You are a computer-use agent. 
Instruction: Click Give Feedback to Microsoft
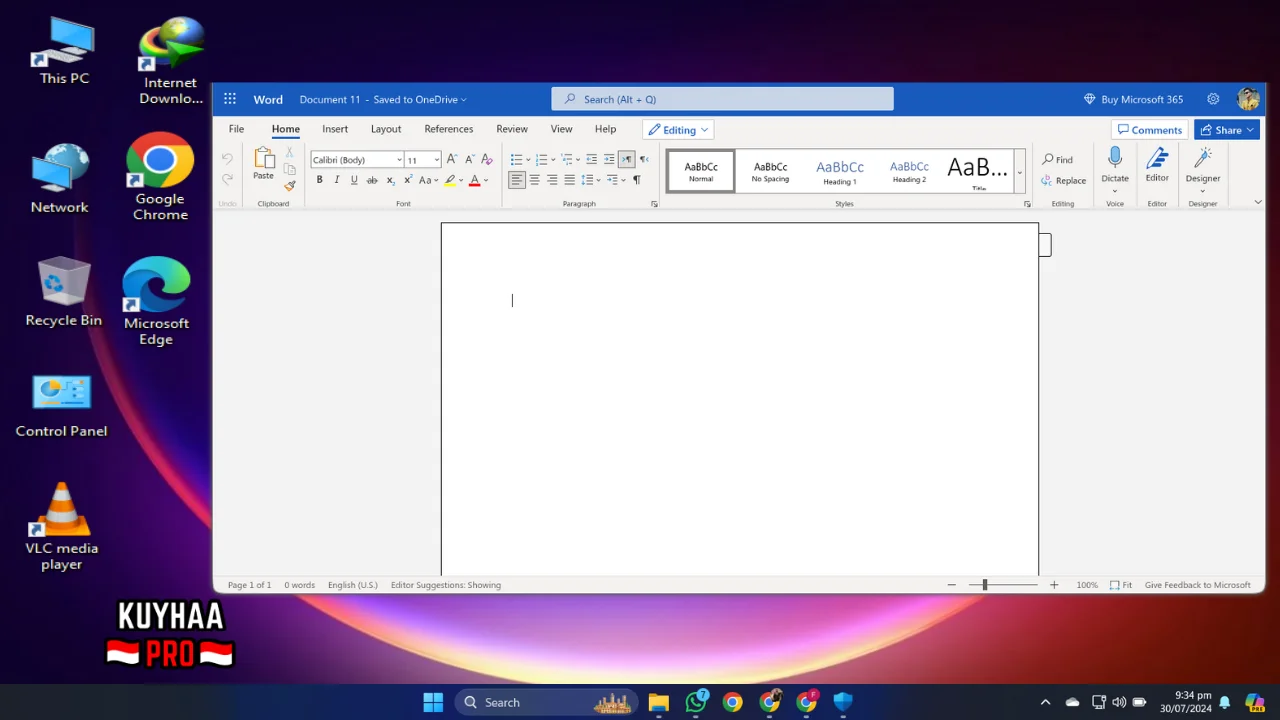point(1197,585)
